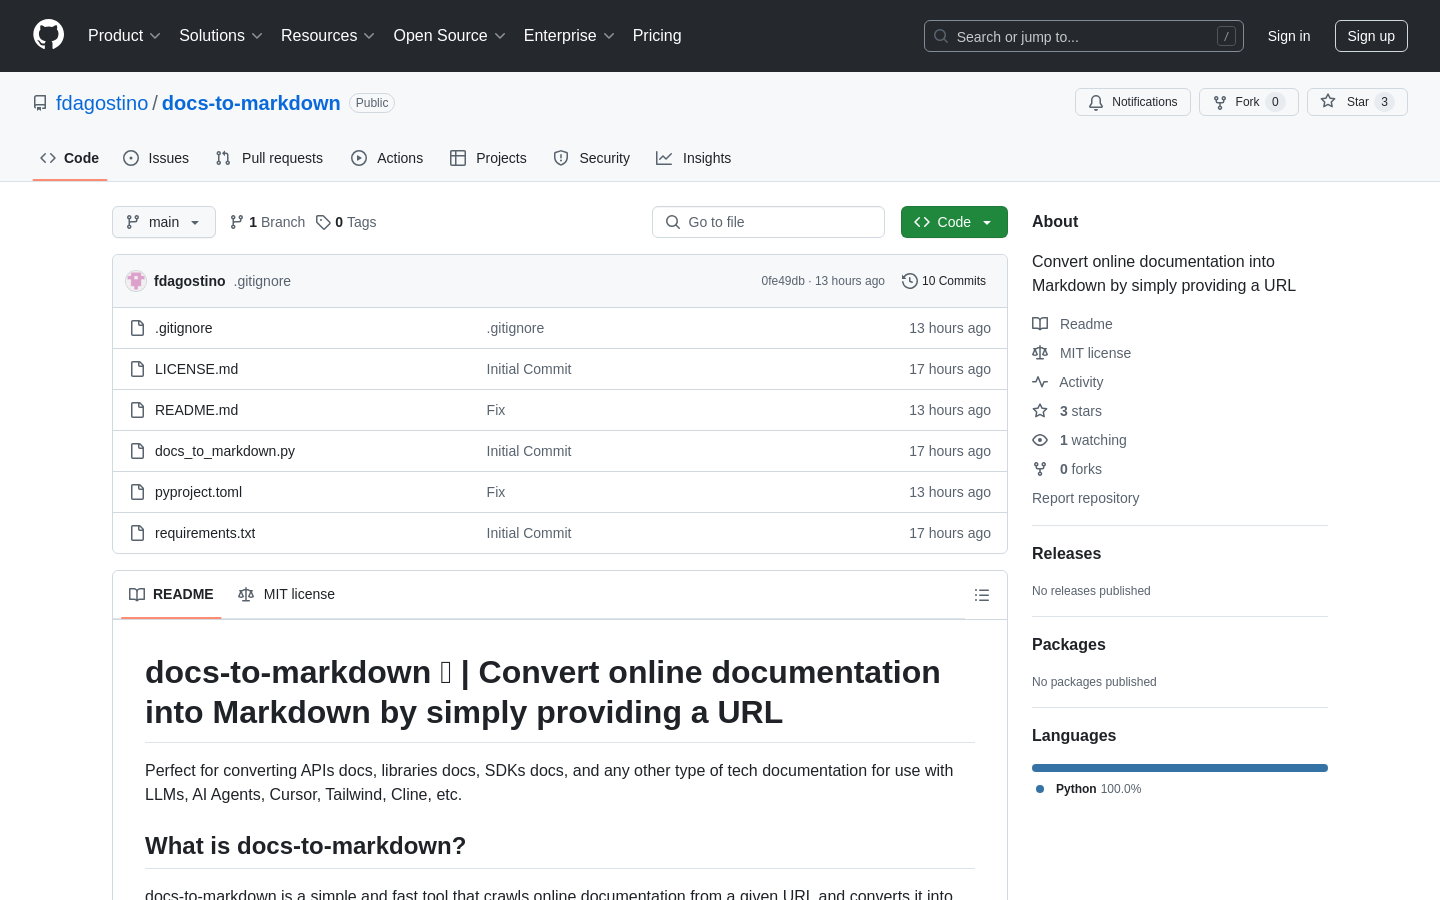Open the docs-to-markdown repository link
The width and height of the screenshot is (1440, 900).
click(251, 103)
